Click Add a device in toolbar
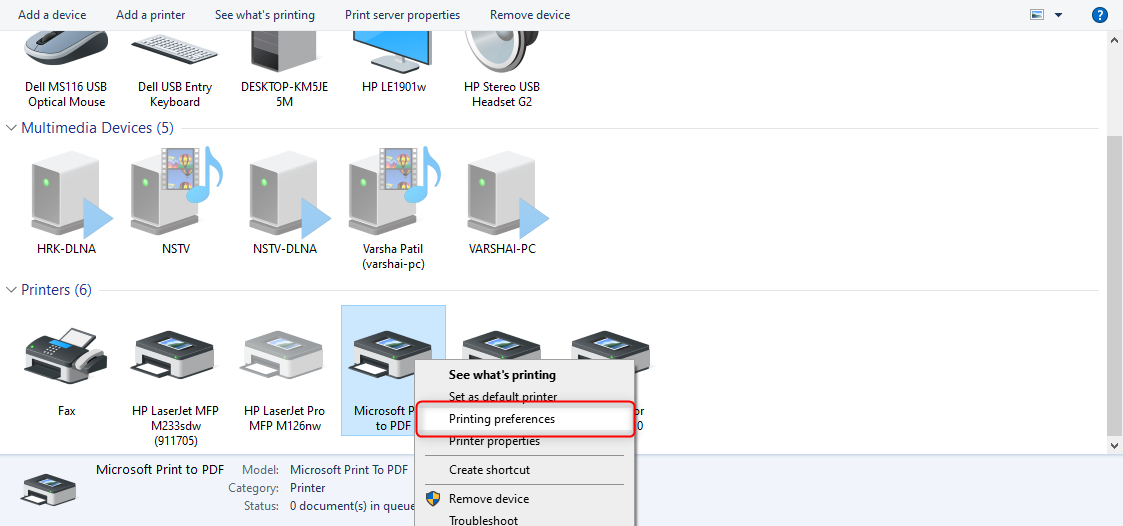The width and height of the screenshot is (1123, 526). [52, 15]
